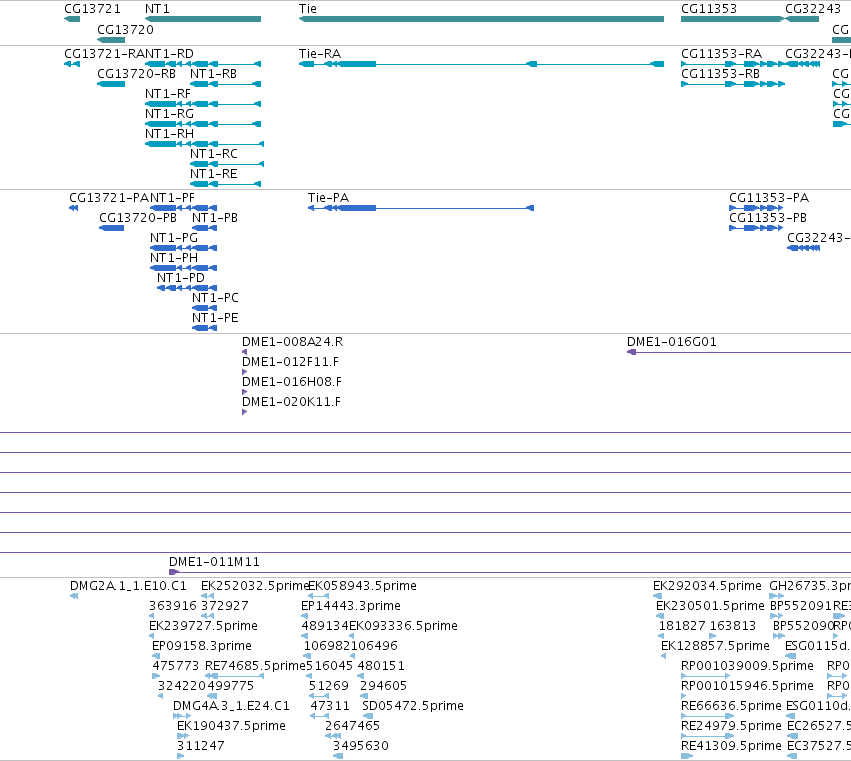The height and width of the screenshot is (761, 851).
Task: Select the DME1-008A24.R BAC end label
Action: pos(293,342)
